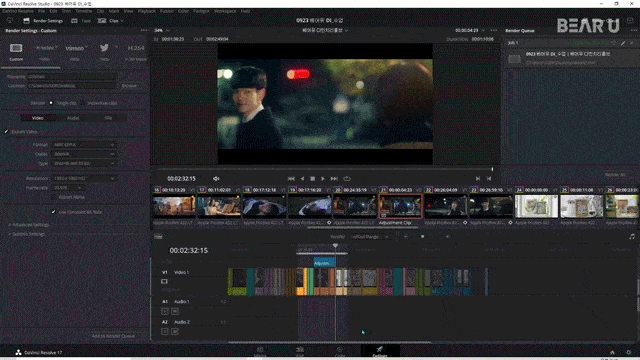Toggle Audio 2 solo button

click(x=164, y=331)
